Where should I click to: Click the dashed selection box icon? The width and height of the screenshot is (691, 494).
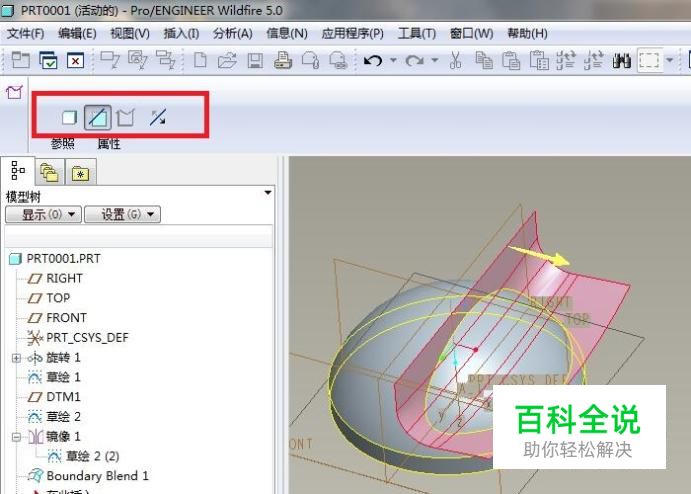point(649,60)
